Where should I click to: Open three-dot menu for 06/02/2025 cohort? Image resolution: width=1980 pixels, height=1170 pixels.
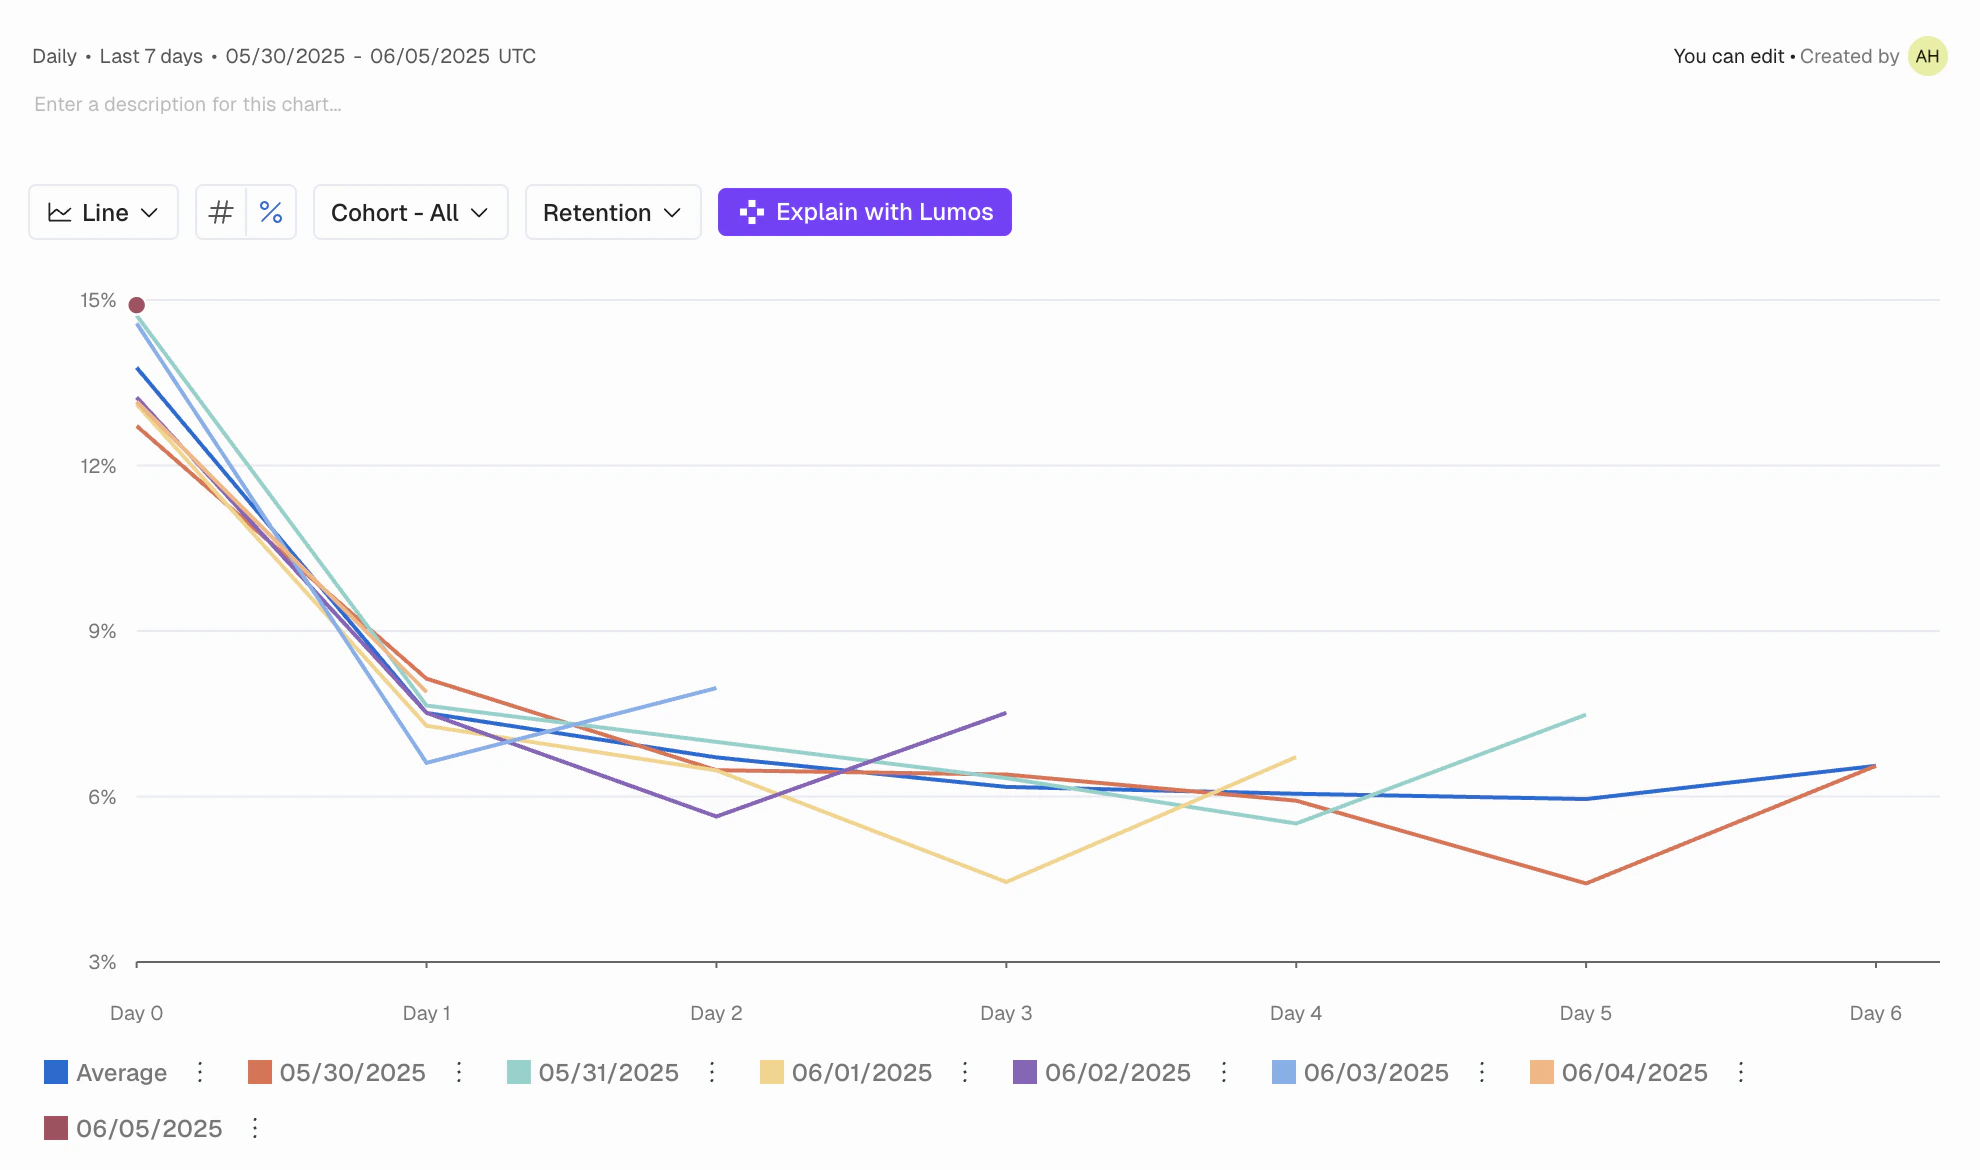coord(1224,1072)
